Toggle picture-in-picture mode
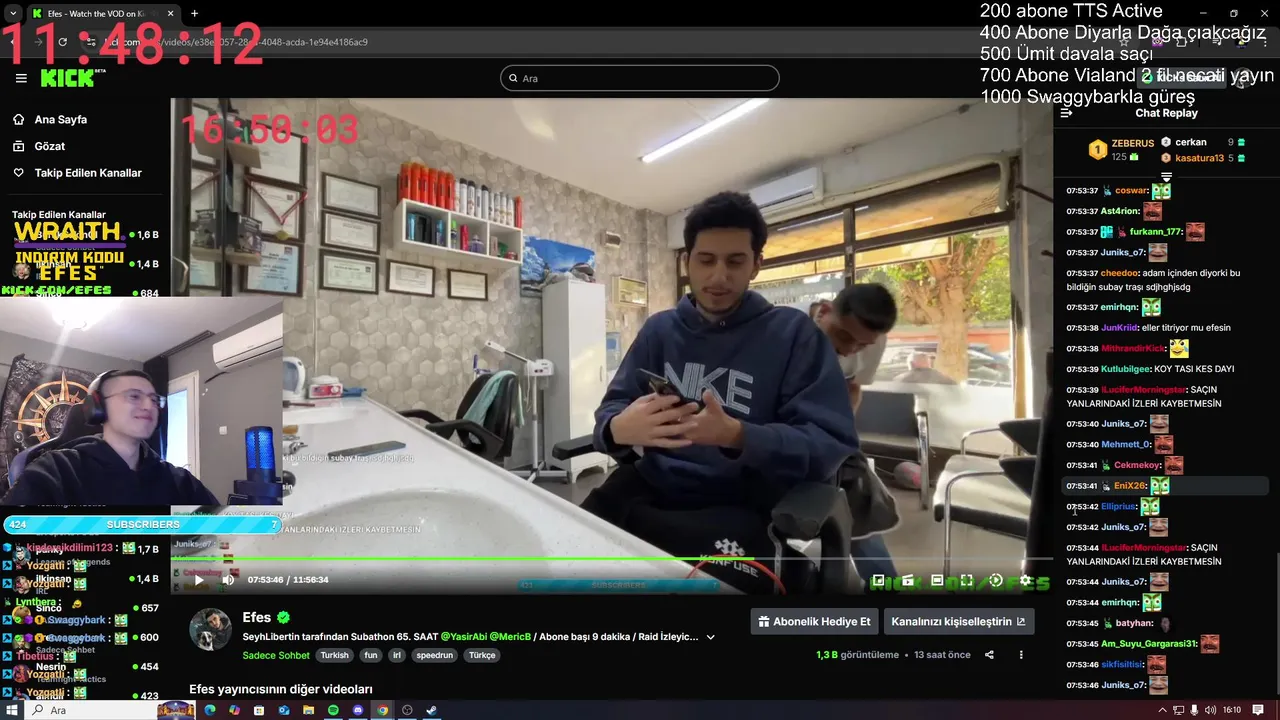Screen dimensions: 1280x720 (x=878, y=580)
